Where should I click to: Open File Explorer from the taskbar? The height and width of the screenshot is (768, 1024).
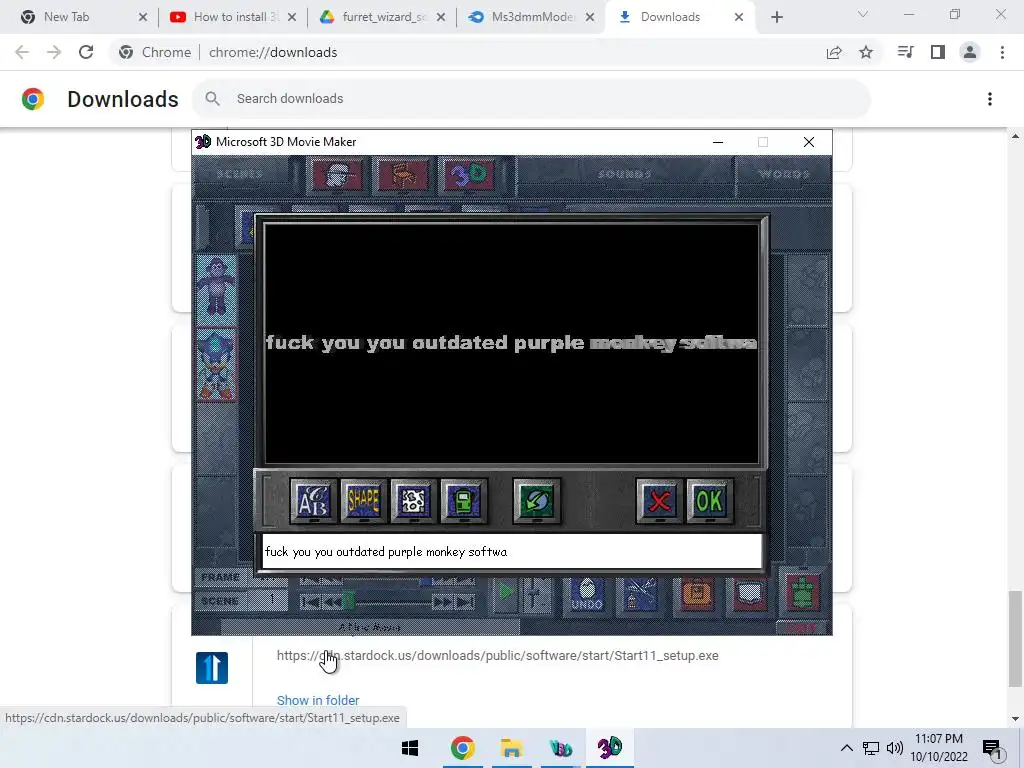pyautogui.click(x=511, y=748)
